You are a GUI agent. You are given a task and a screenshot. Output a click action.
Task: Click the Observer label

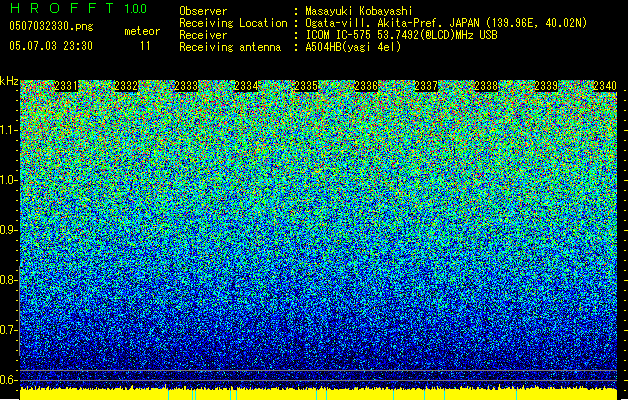pyautogui.click(x=203, y=11)
